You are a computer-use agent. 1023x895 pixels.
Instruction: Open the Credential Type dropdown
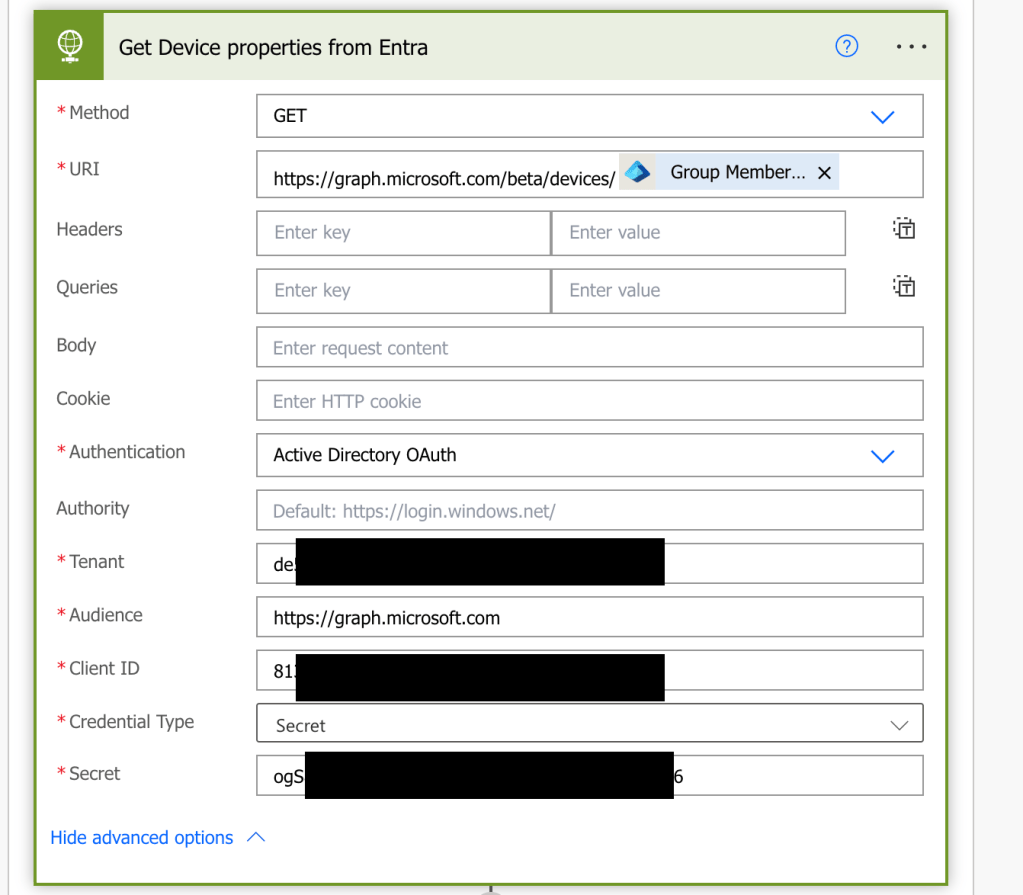tap(589, 725)
